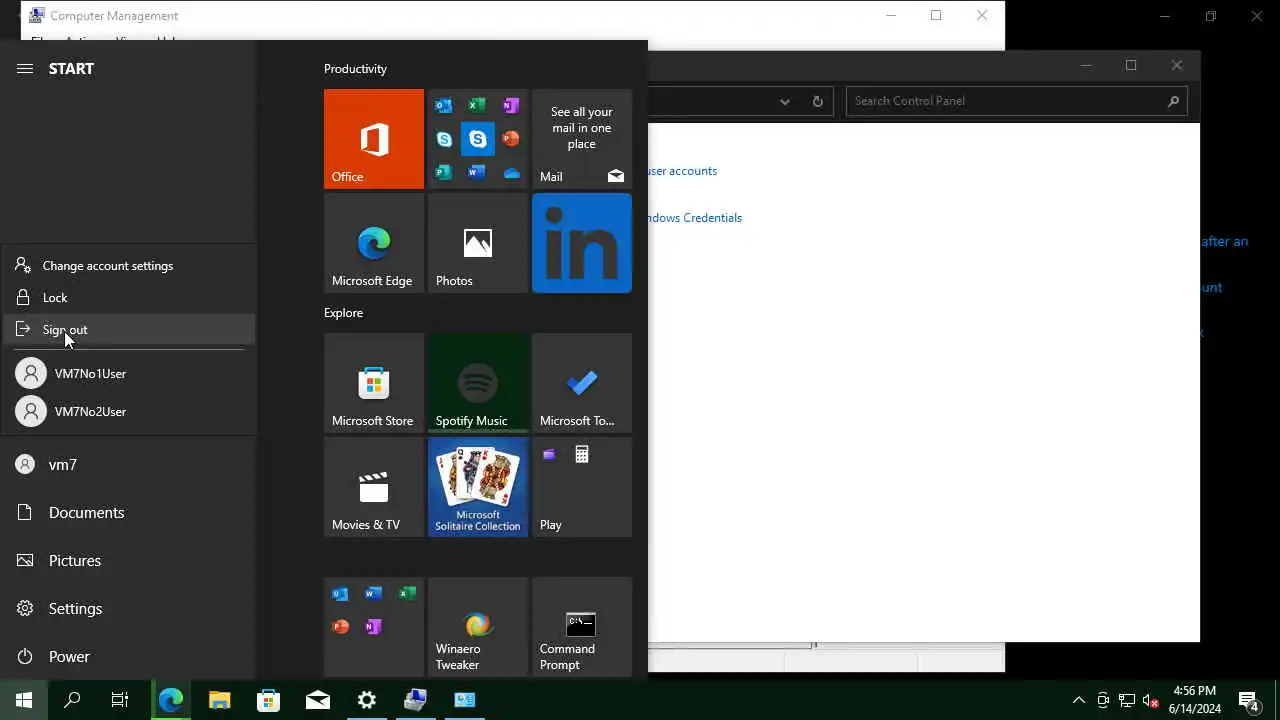The image size is (1280, 720).
Task: Refresh the Control Panel window
Action: click(817, 101)
